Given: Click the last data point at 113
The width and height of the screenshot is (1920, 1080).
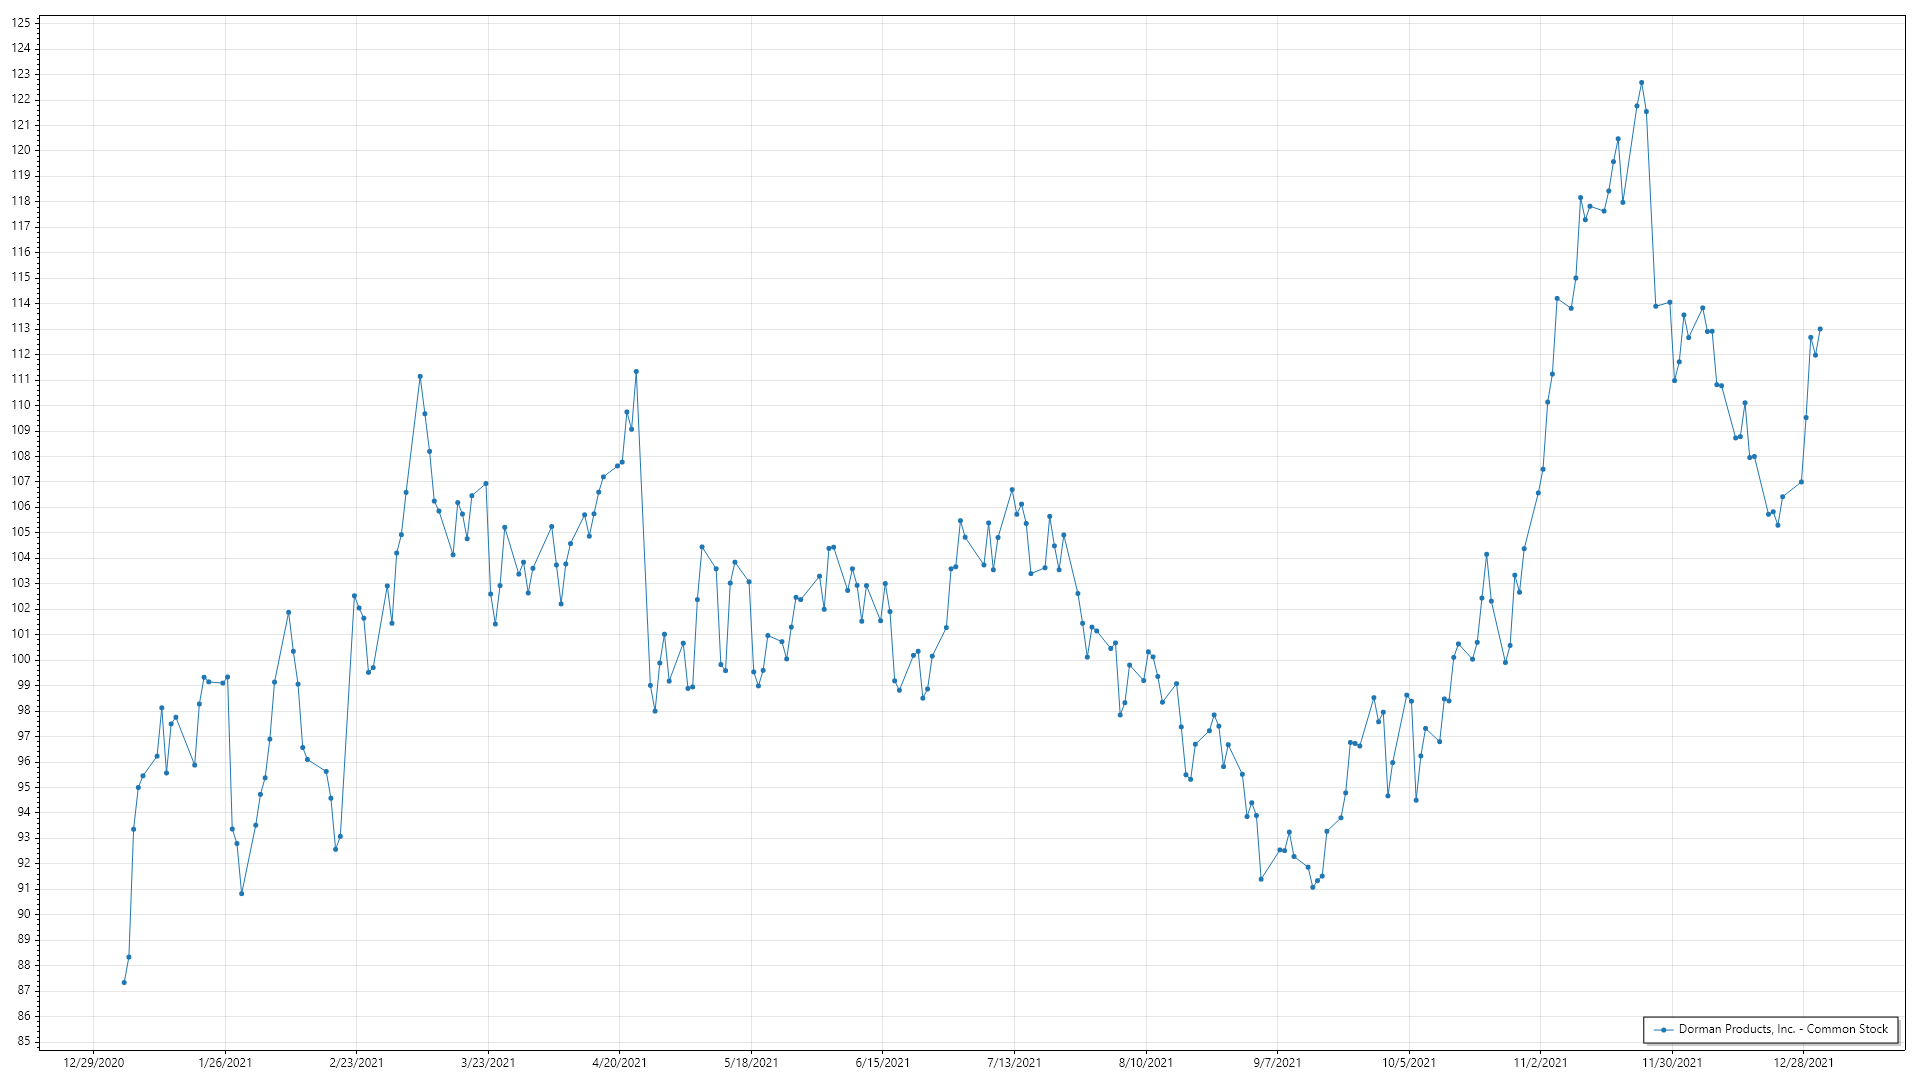Looking at the screenshot, I should (x=1820, y=329).
